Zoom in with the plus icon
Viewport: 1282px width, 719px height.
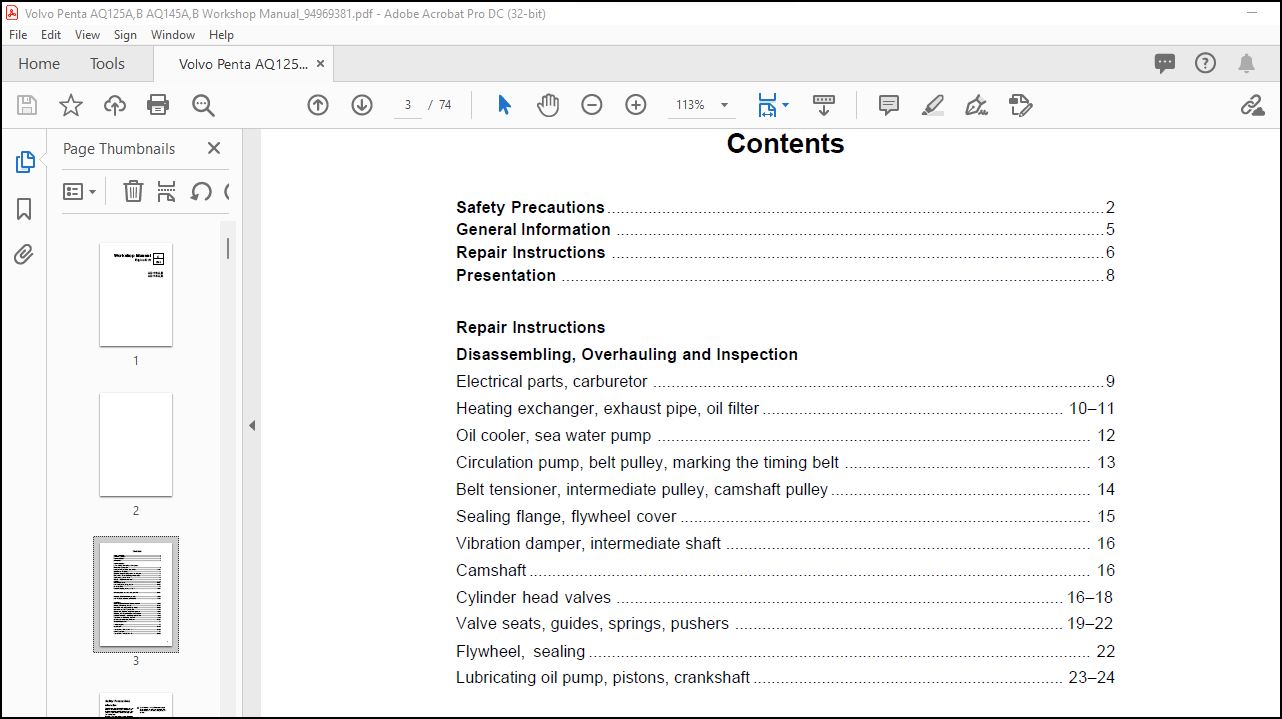point(636,105)
